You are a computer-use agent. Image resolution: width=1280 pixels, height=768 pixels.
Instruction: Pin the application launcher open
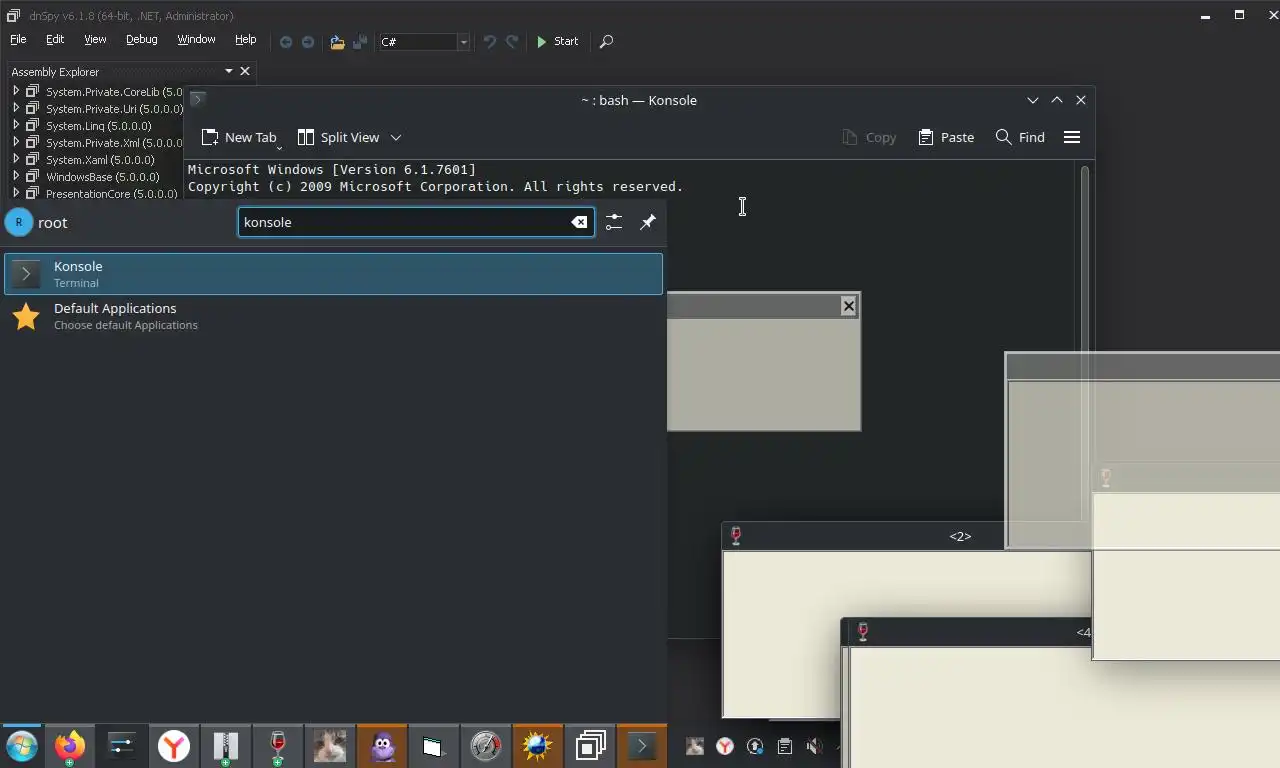click(x=648, y=222)
